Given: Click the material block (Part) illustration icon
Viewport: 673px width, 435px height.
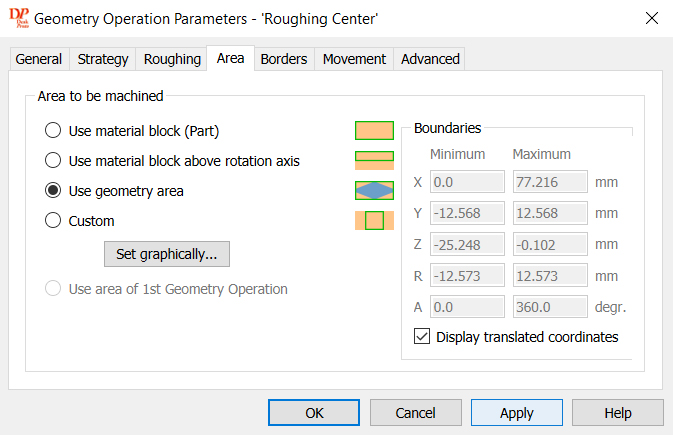Looking at the screenshot, I should coord(374,131).
